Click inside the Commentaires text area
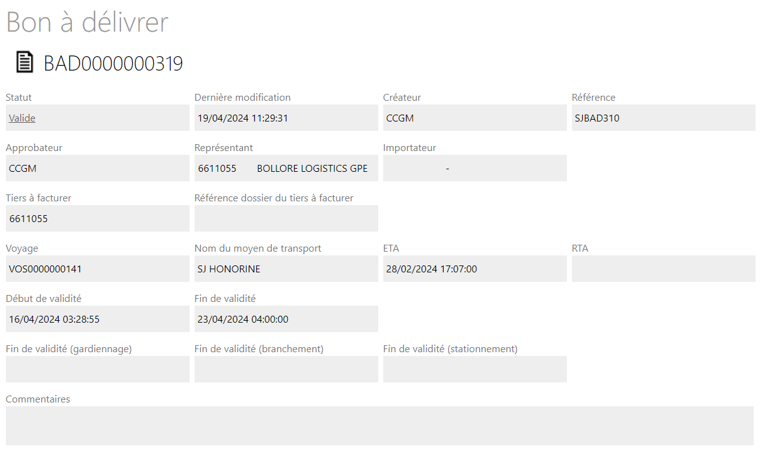Image resolution: width=761 pixels, height=453 pixels. (x=379, y=425)
